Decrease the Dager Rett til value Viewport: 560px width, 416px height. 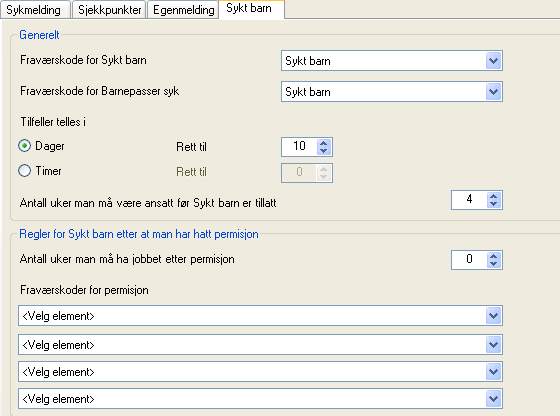pyautogui.click(x=324, y=151)
